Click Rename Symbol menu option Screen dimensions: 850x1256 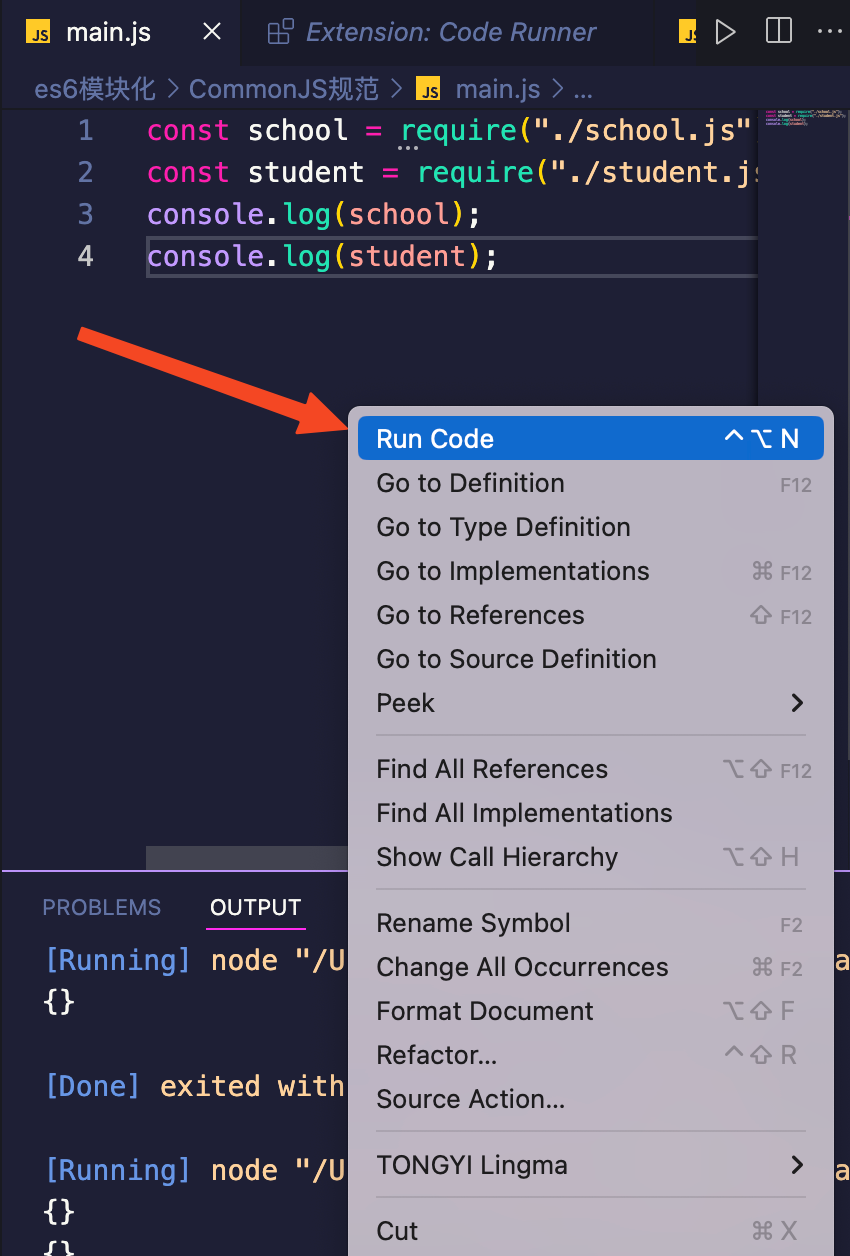click(x=473, y=923)
